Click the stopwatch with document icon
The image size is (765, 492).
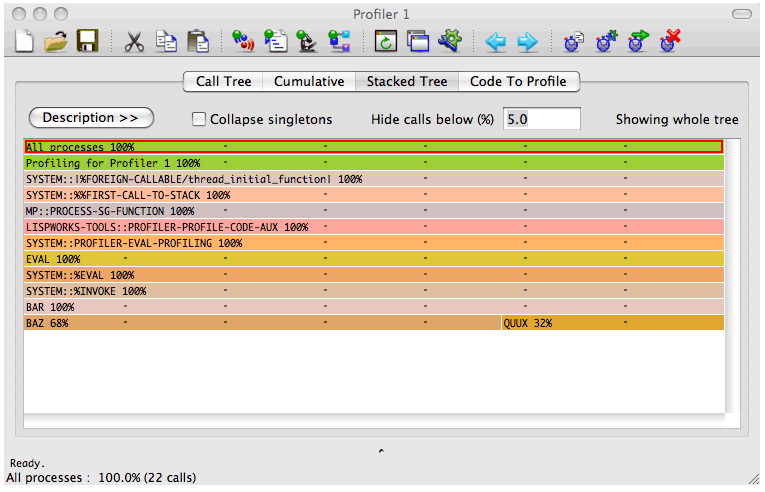pos(574,41)
